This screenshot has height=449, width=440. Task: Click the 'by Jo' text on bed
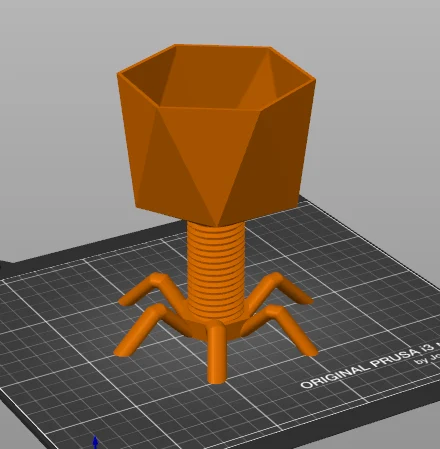428,359
